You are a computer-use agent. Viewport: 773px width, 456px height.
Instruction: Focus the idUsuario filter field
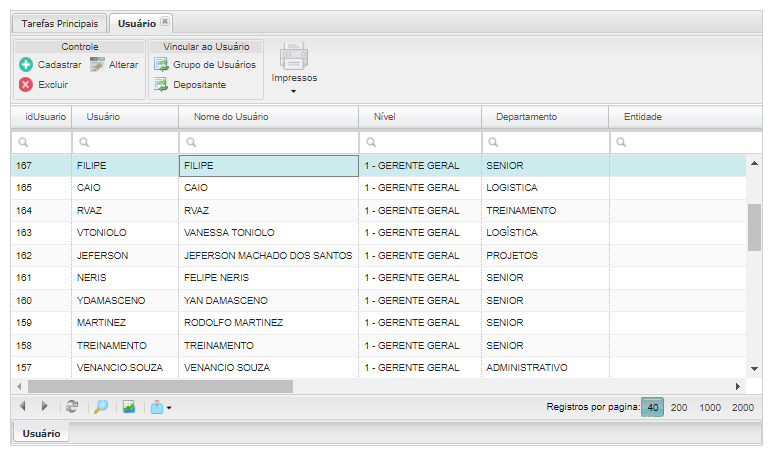pyautogui.click(x=41, y=142)
